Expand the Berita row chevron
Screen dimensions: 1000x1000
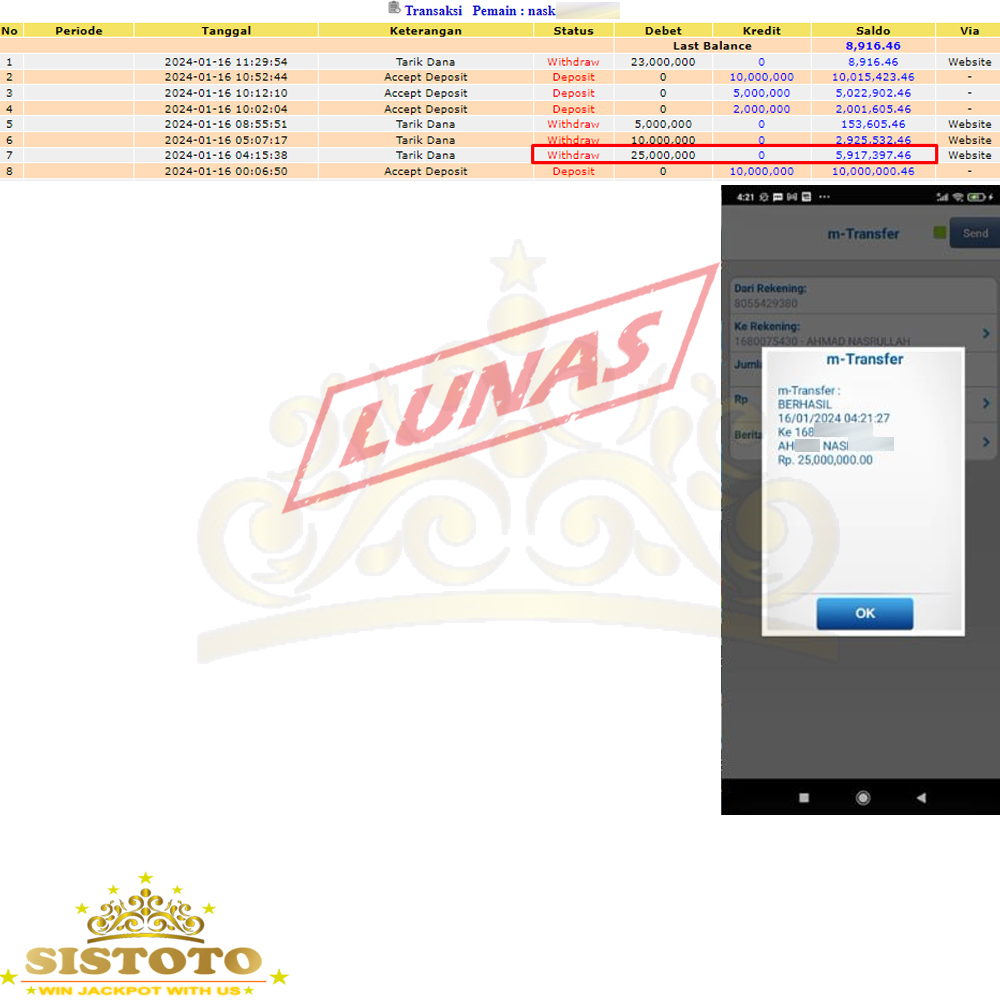[x=985, y=441]
